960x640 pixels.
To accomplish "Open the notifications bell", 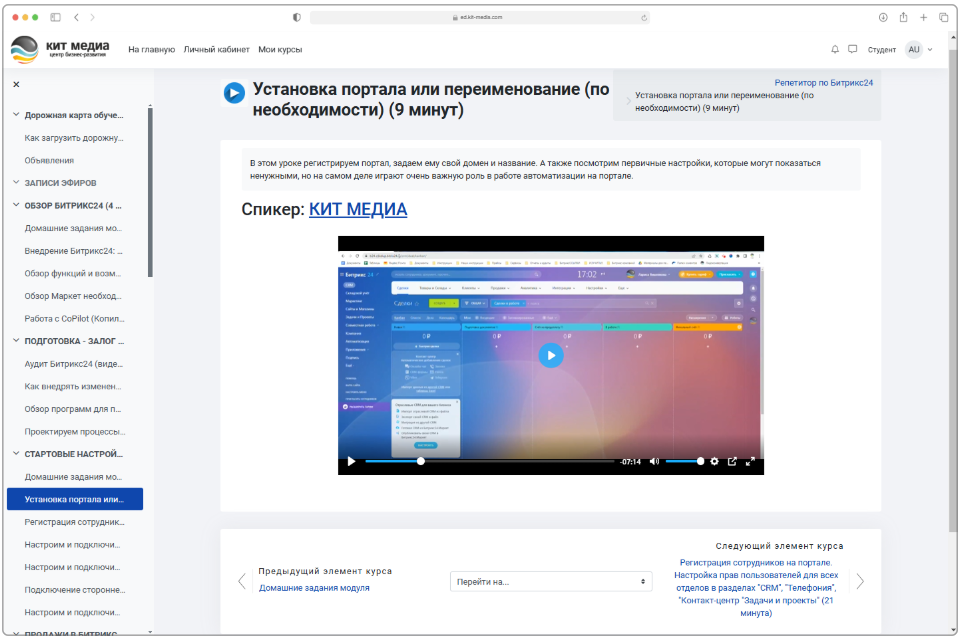I will [x=835, y=49].
